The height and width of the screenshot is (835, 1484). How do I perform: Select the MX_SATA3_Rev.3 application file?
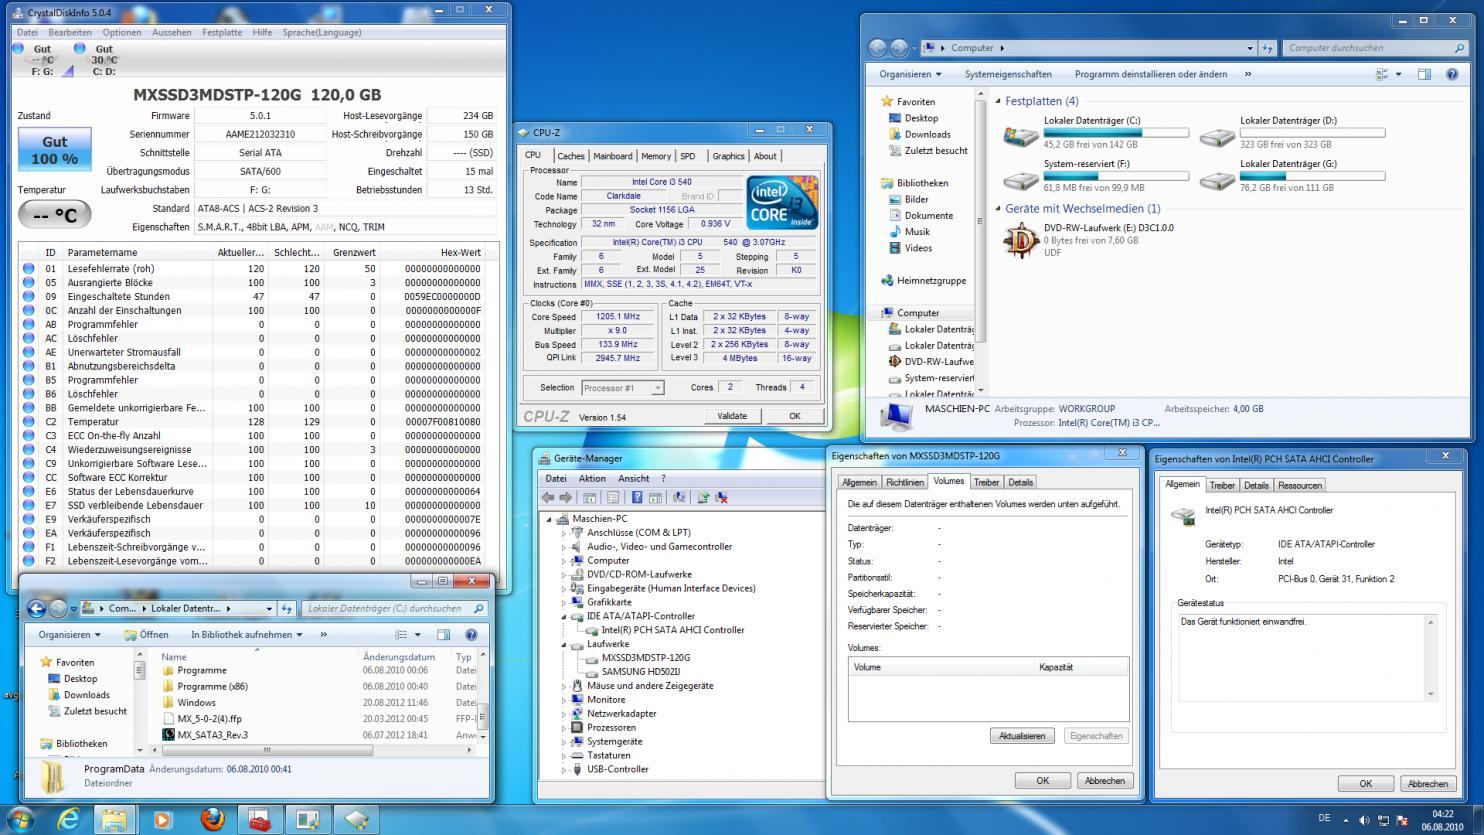[212, 735]
